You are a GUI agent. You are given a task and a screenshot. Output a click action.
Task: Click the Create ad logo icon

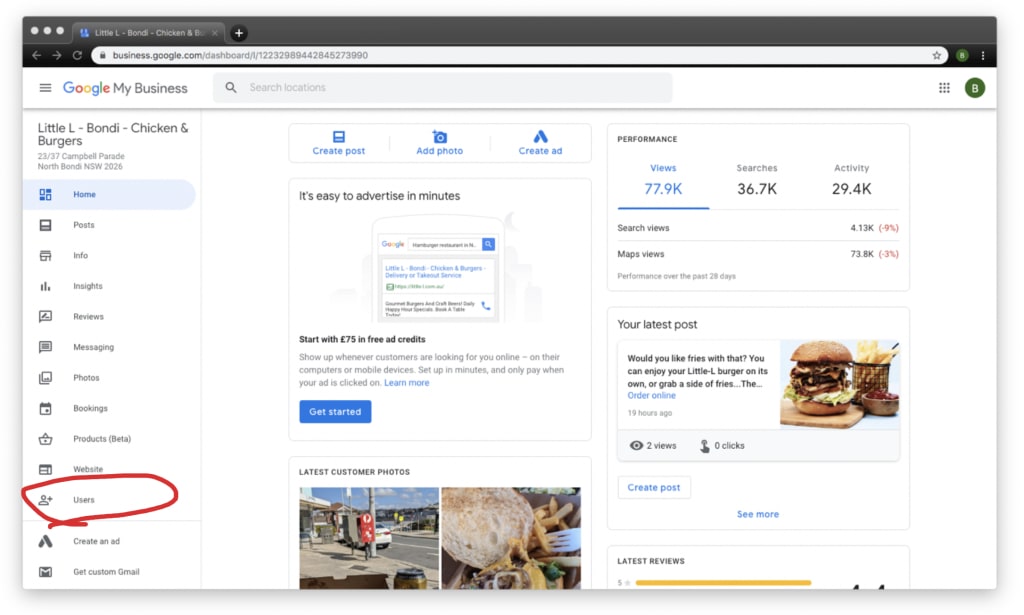point(540,136)
